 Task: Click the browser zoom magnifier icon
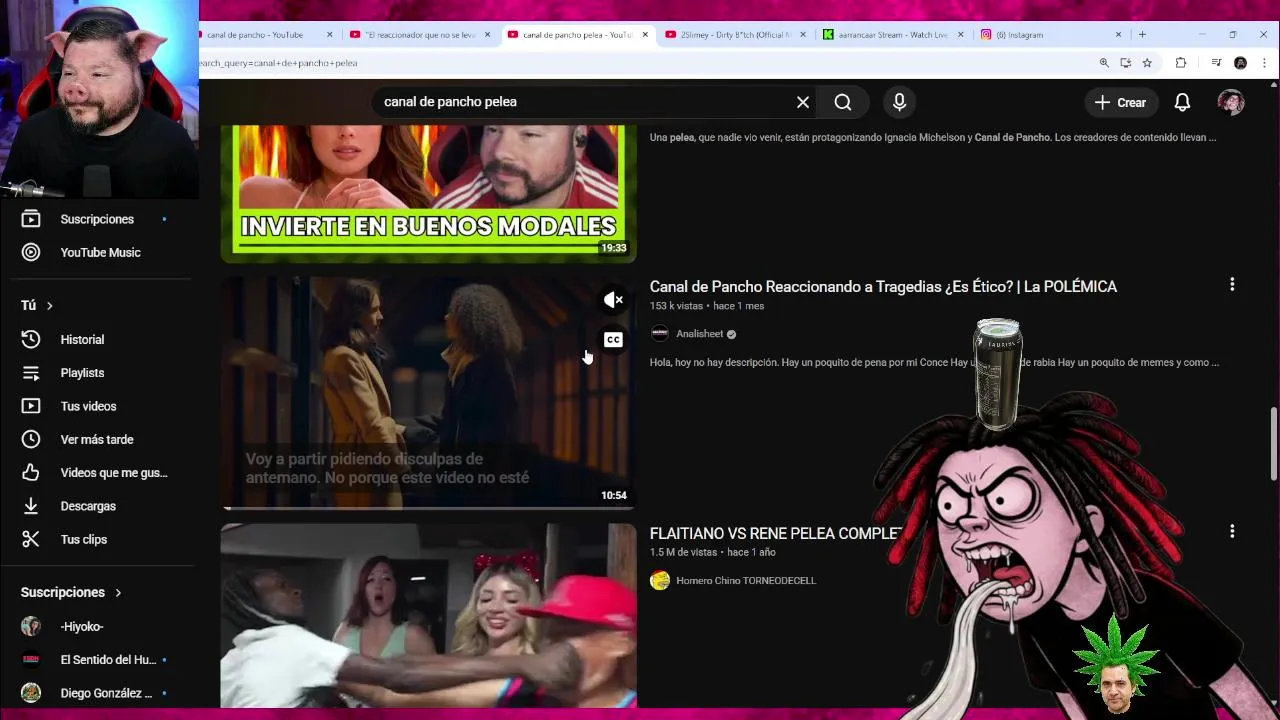[x=1104, y=63]
